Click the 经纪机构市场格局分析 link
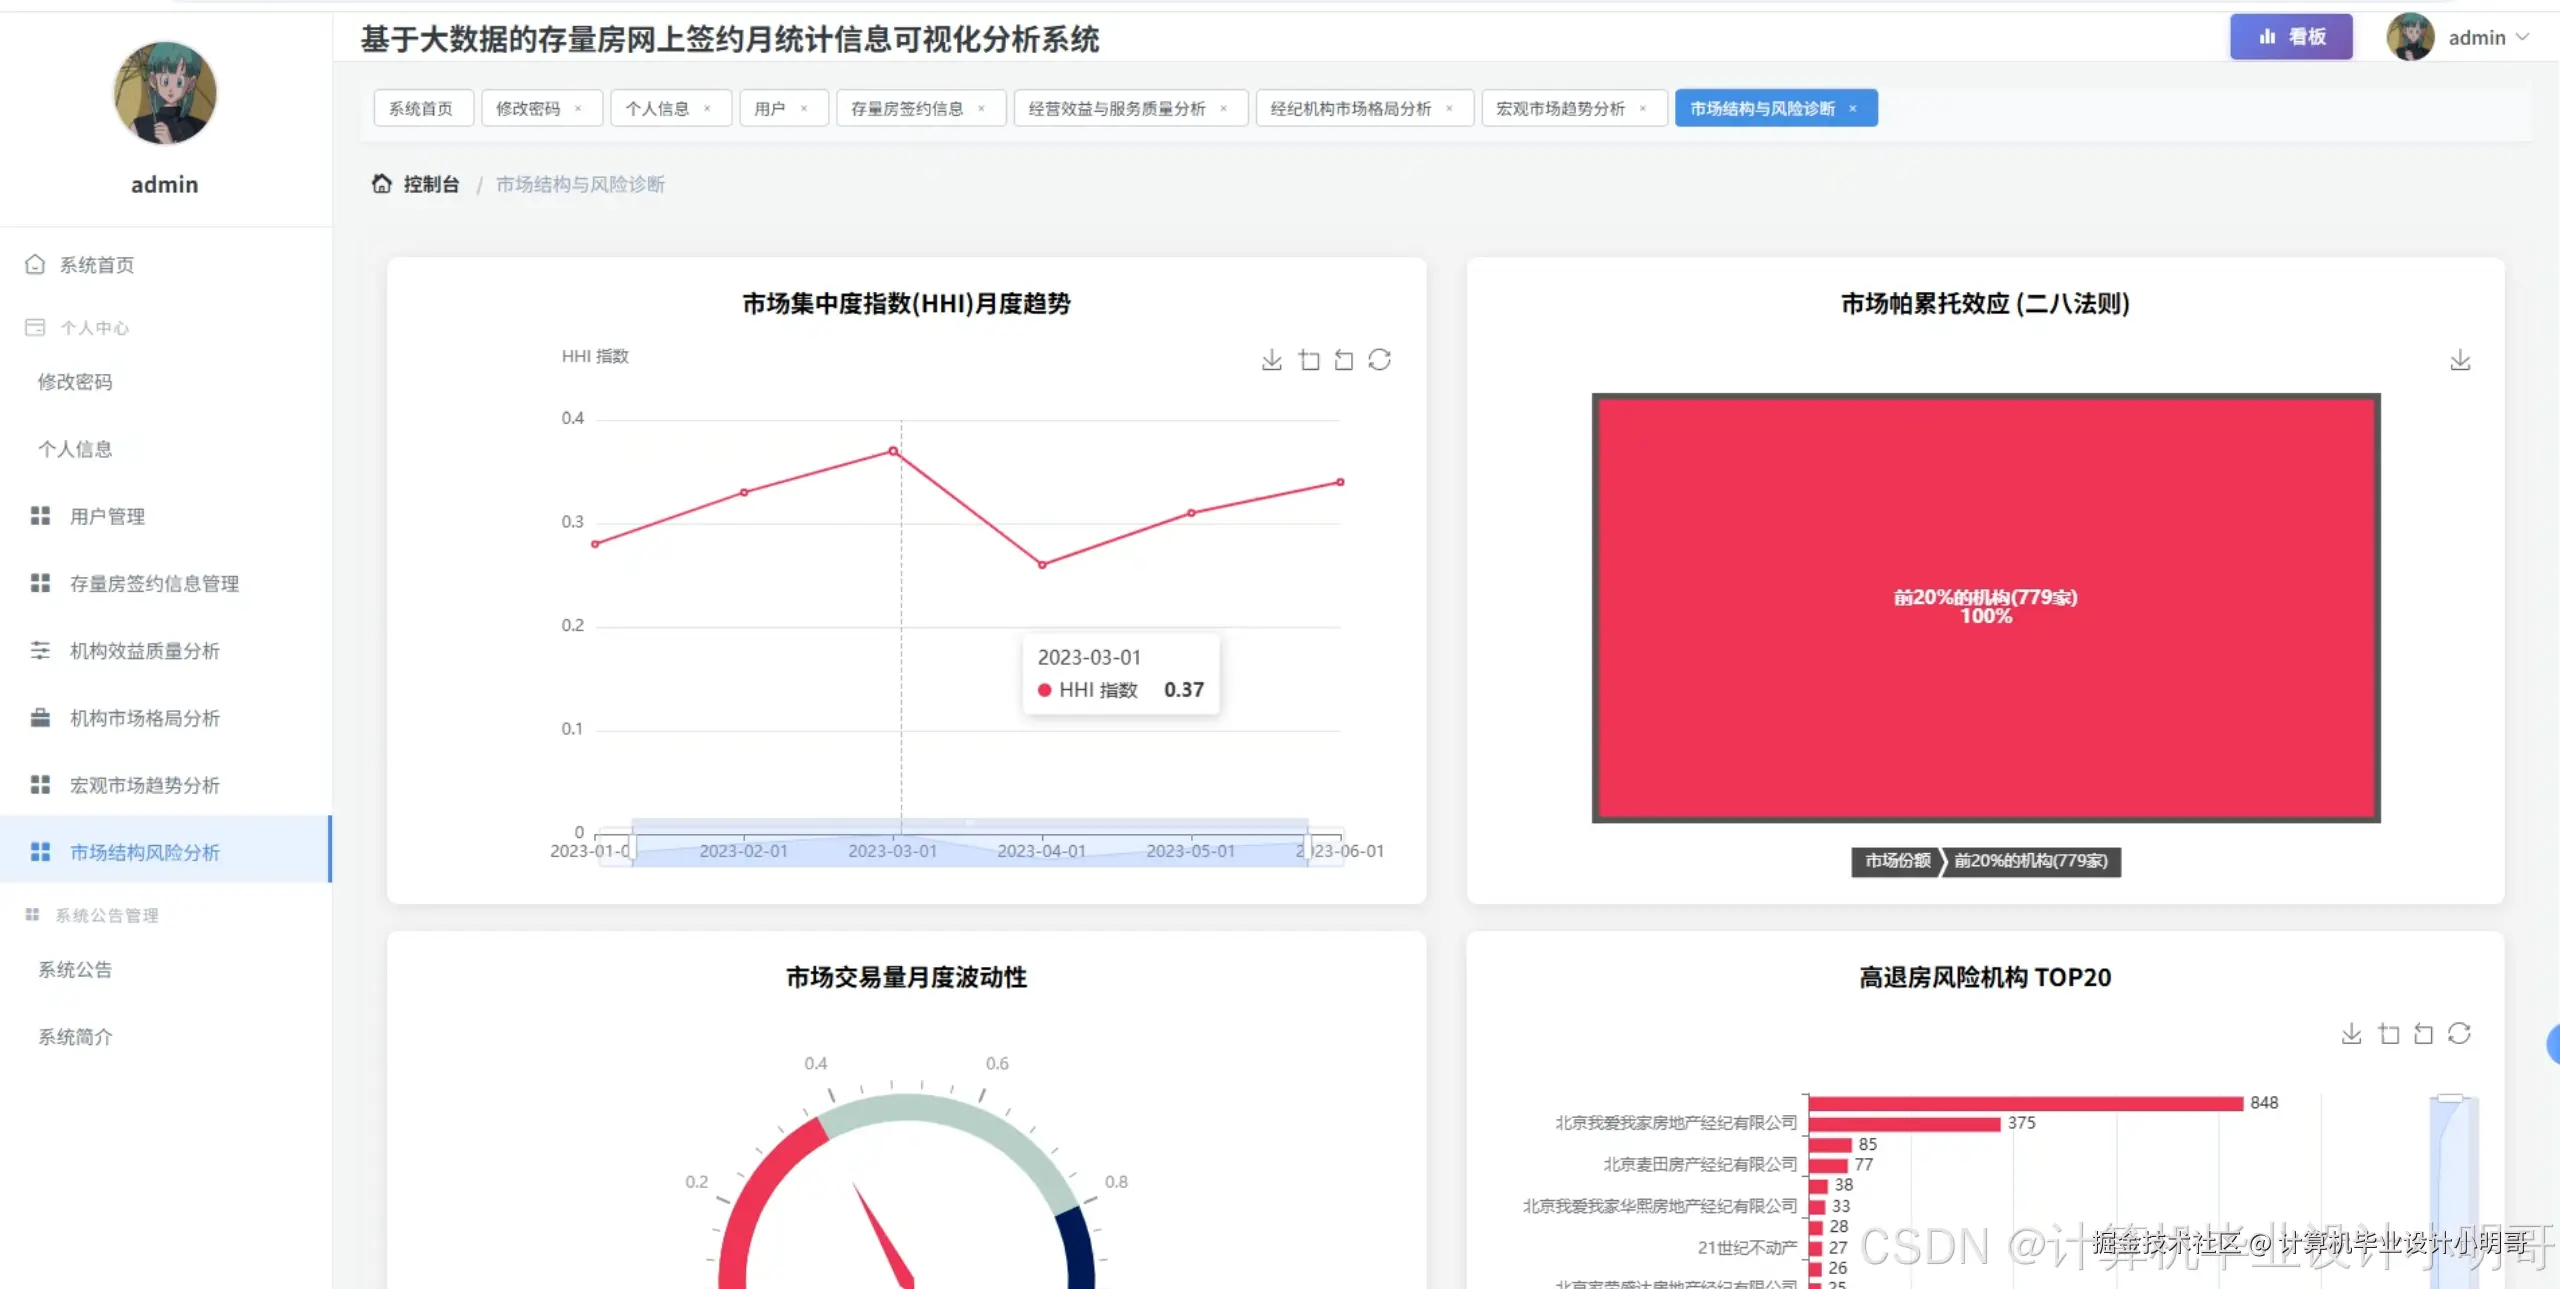Viewport: 2560px width, 1289px height. click(1352, 108)
